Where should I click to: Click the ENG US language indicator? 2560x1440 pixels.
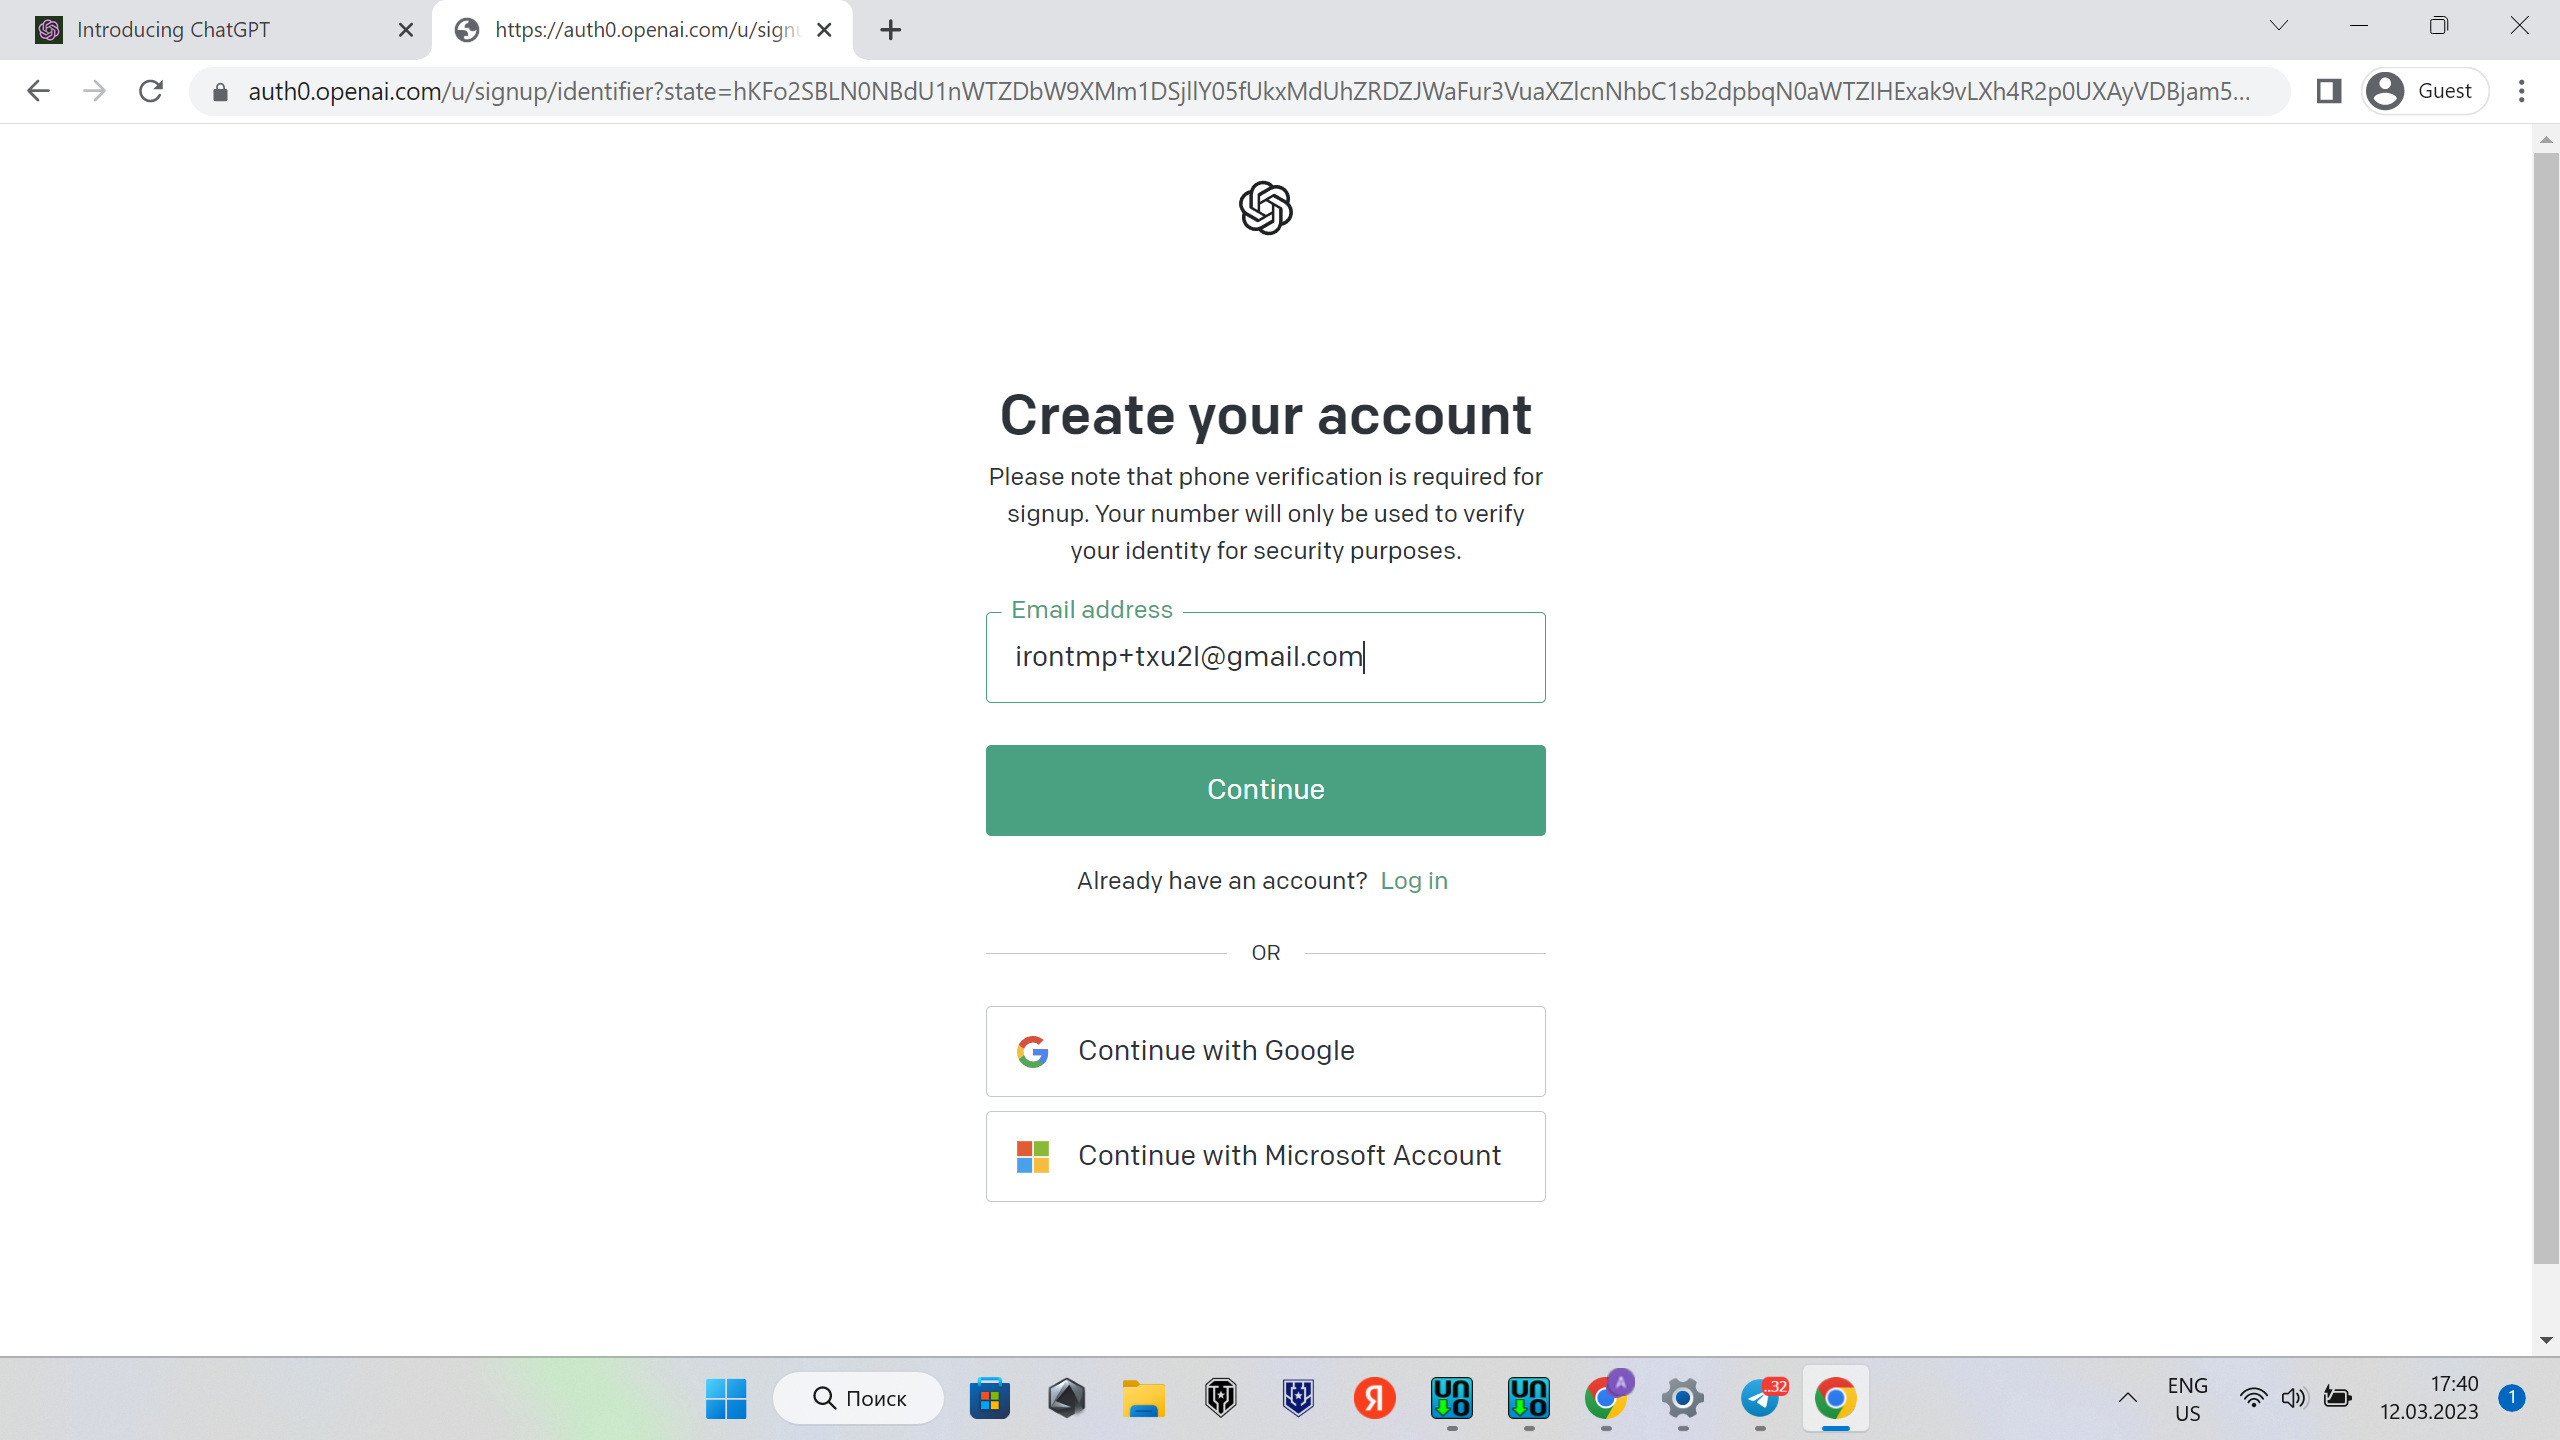point(2187,1398)
